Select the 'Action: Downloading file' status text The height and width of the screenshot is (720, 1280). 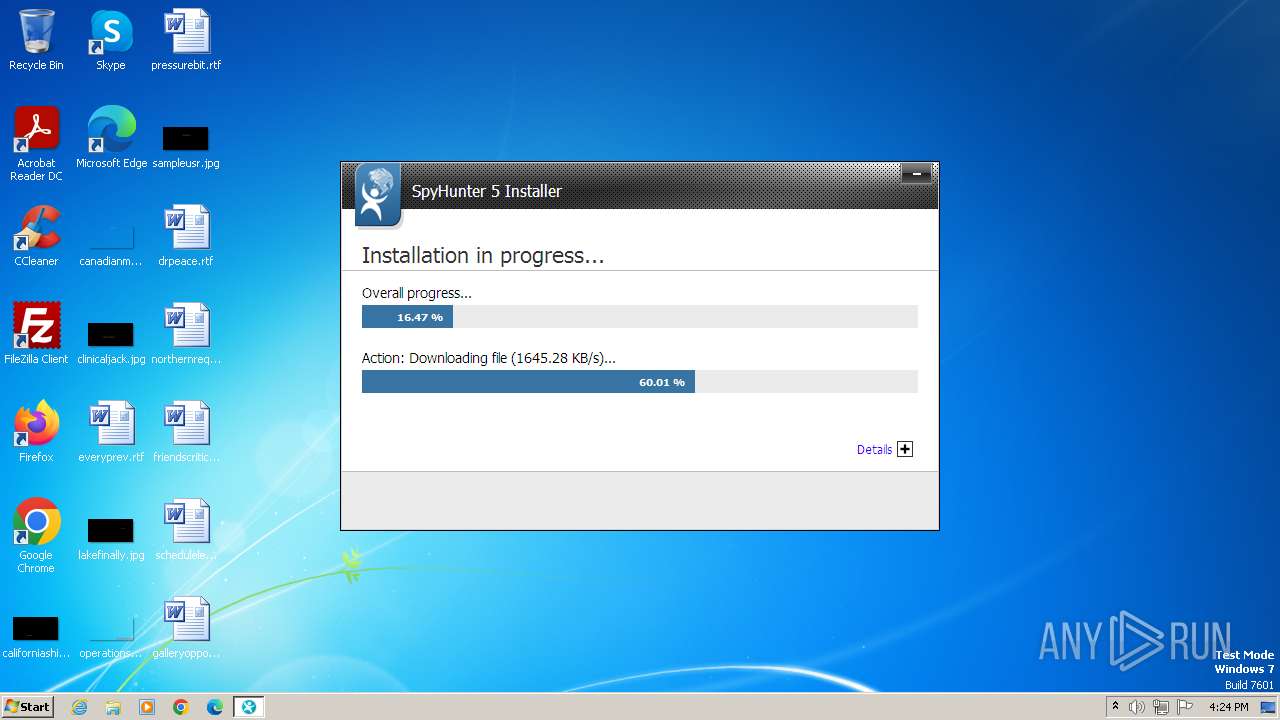click(489, 358)
